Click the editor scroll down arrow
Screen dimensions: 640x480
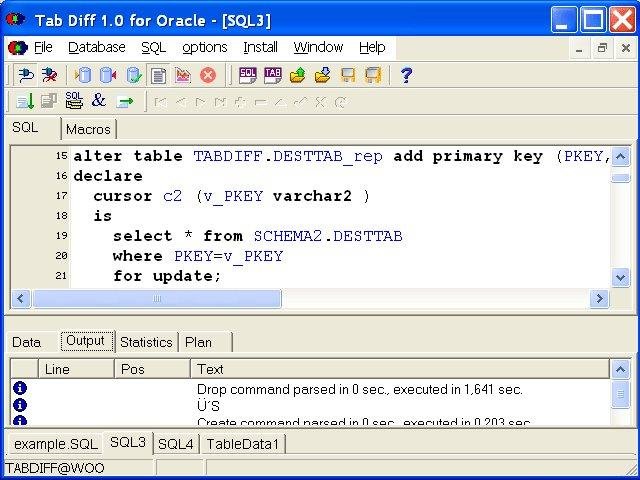tap(620, 278)
